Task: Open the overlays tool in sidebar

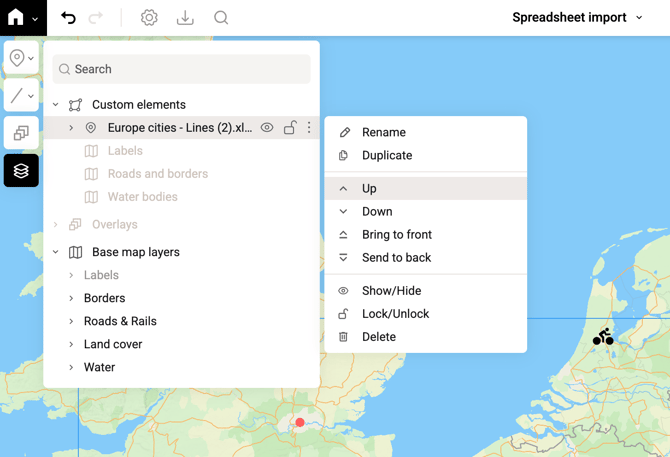Action: [x=21, y=133]
